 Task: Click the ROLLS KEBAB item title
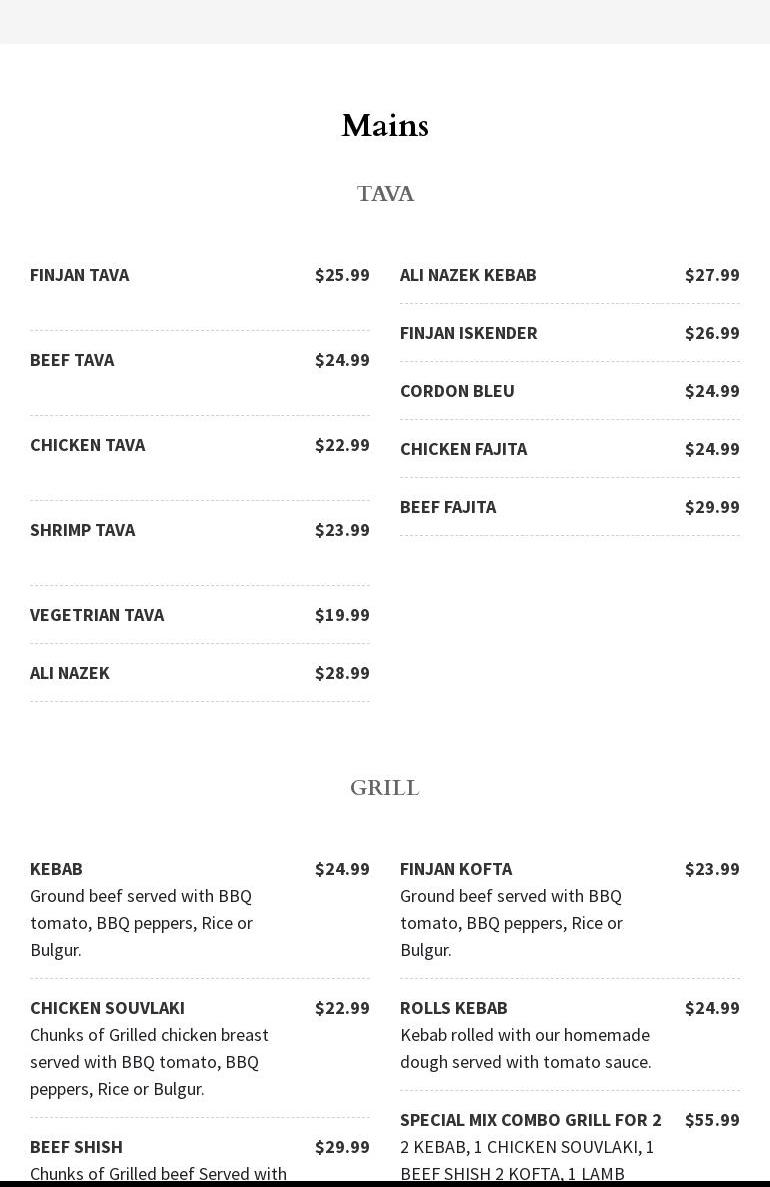click(x=454, y=1008)
